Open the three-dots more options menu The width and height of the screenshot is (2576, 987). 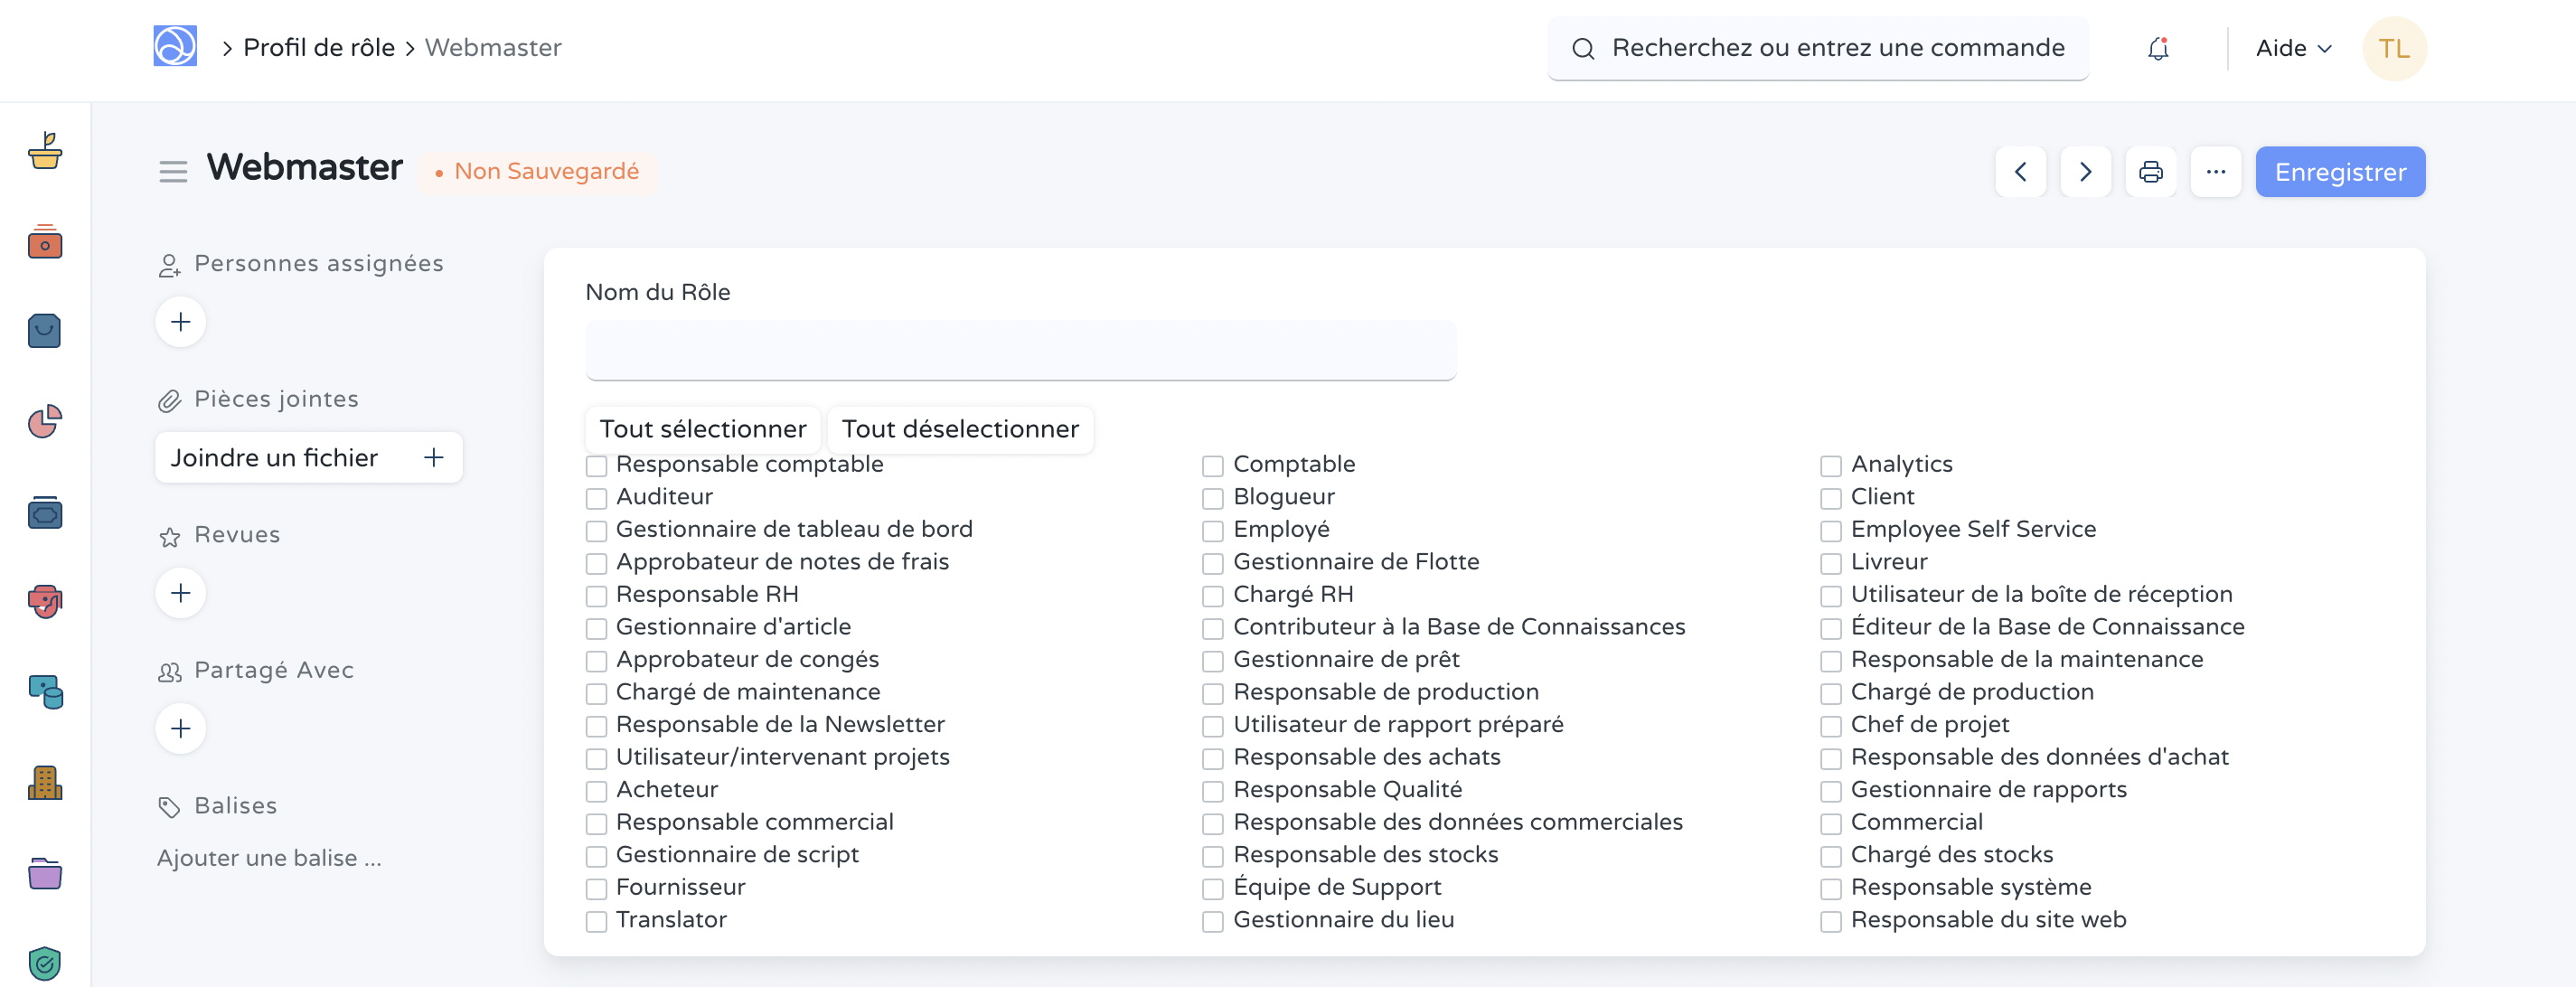2215,172
